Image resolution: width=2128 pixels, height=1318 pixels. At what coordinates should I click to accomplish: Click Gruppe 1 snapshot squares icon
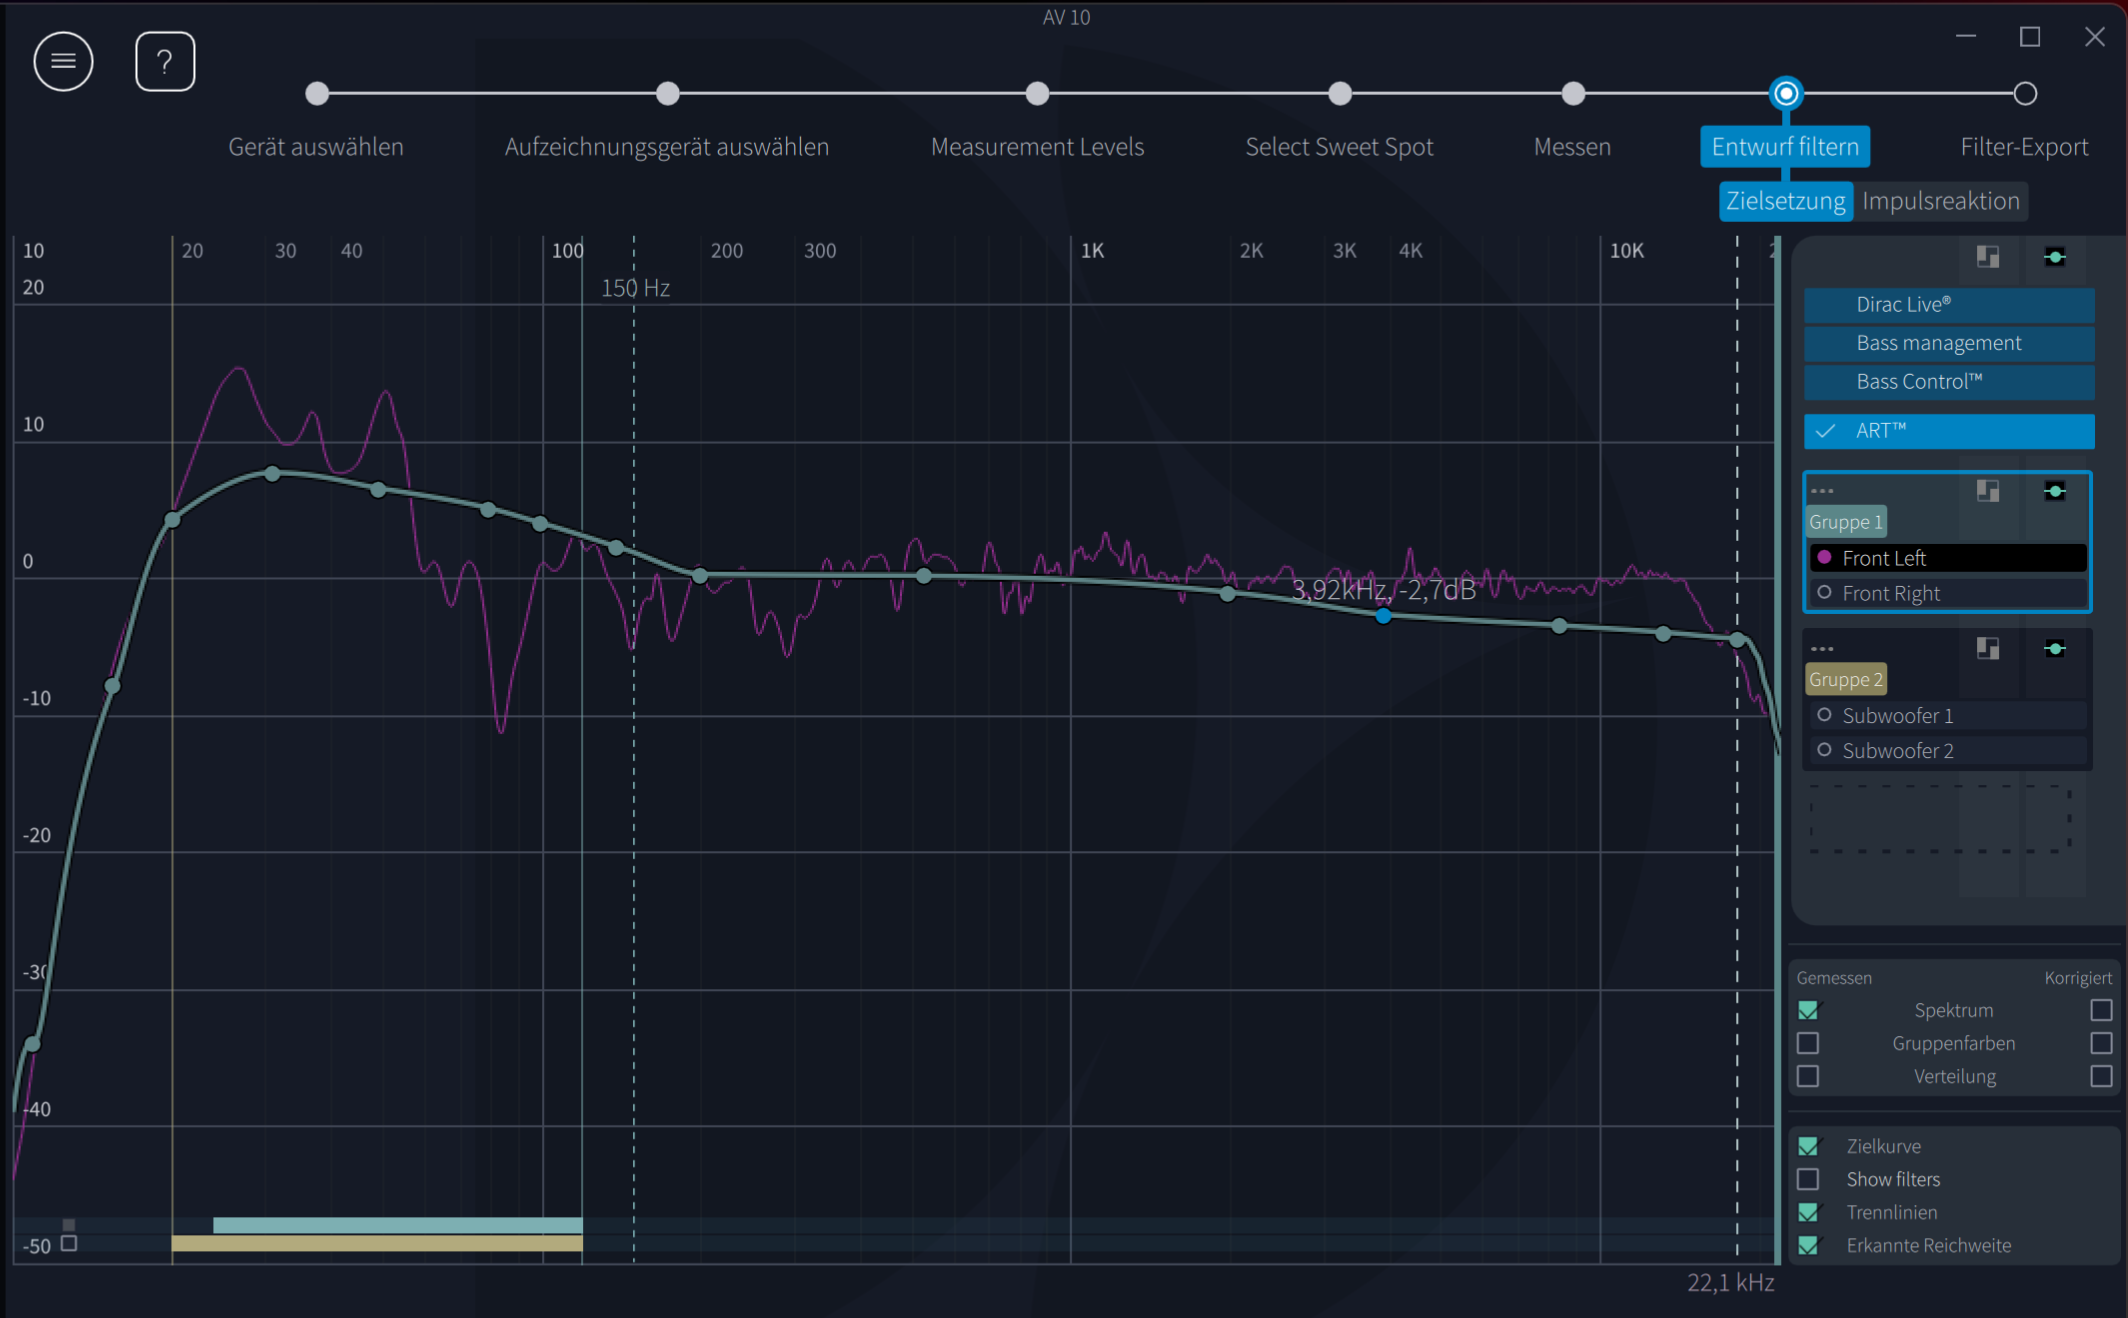1988,491
